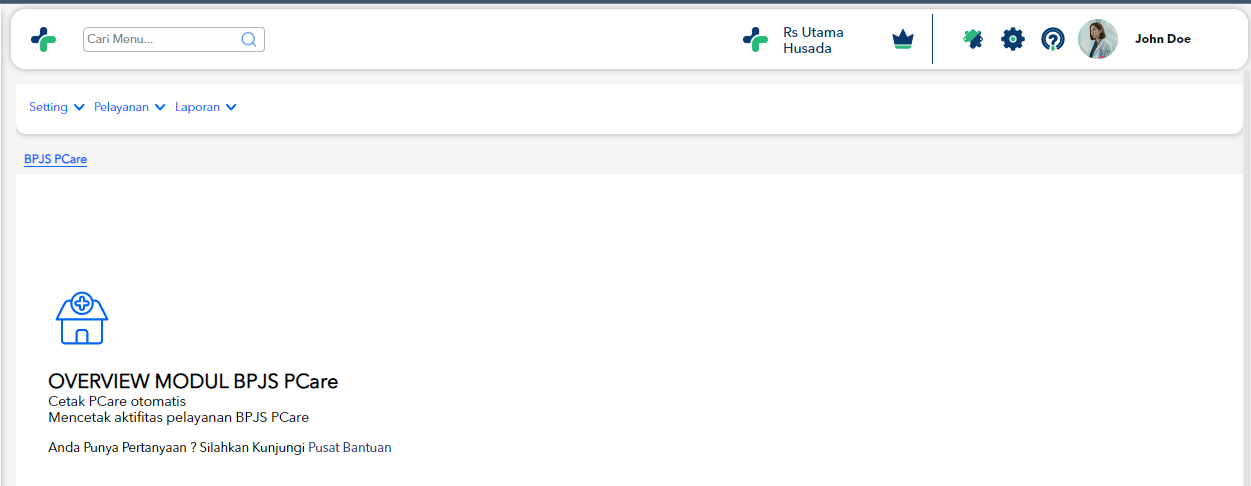Click the hospital logo beside Rs Utama Husada

755,39
